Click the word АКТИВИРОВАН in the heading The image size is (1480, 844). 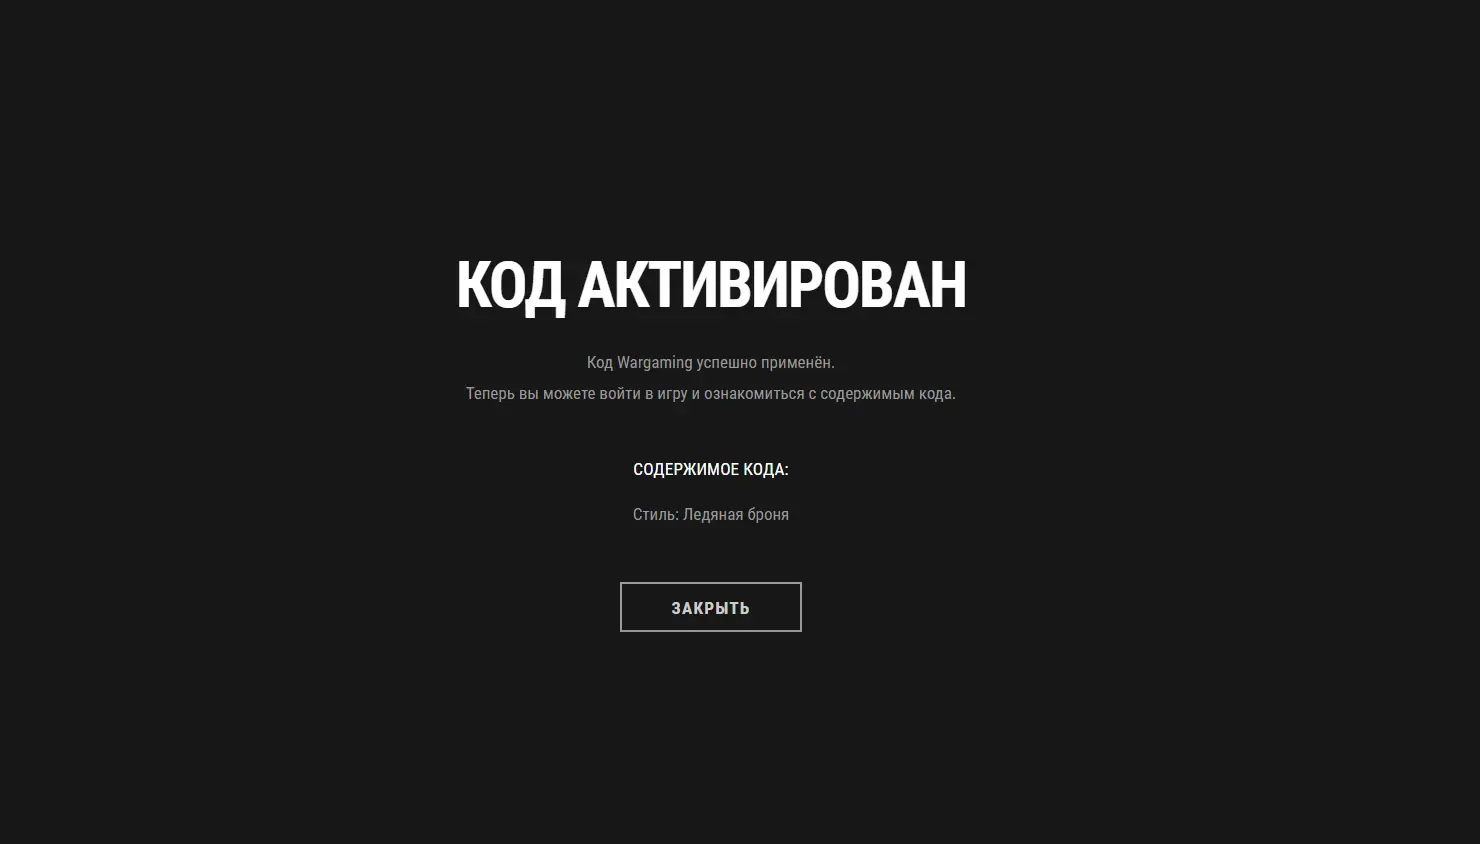click(772, 284)
